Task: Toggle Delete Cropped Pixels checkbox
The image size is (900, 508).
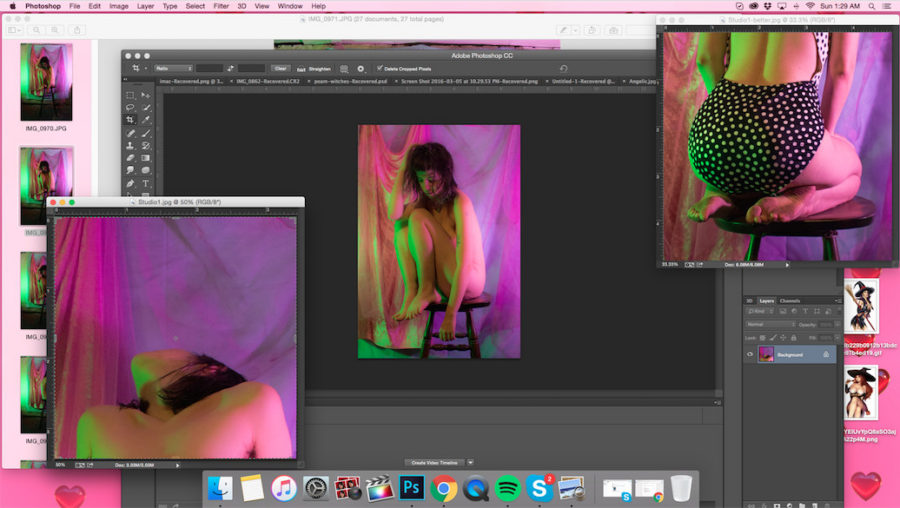Action: (x=380, y=69)
